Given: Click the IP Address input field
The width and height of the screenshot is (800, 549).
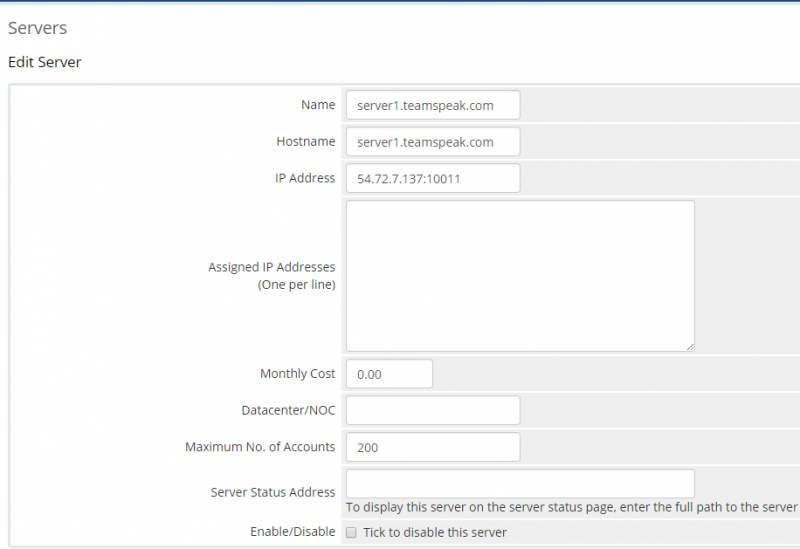Looking at the screenshot, I should click(x=433, y=178).
